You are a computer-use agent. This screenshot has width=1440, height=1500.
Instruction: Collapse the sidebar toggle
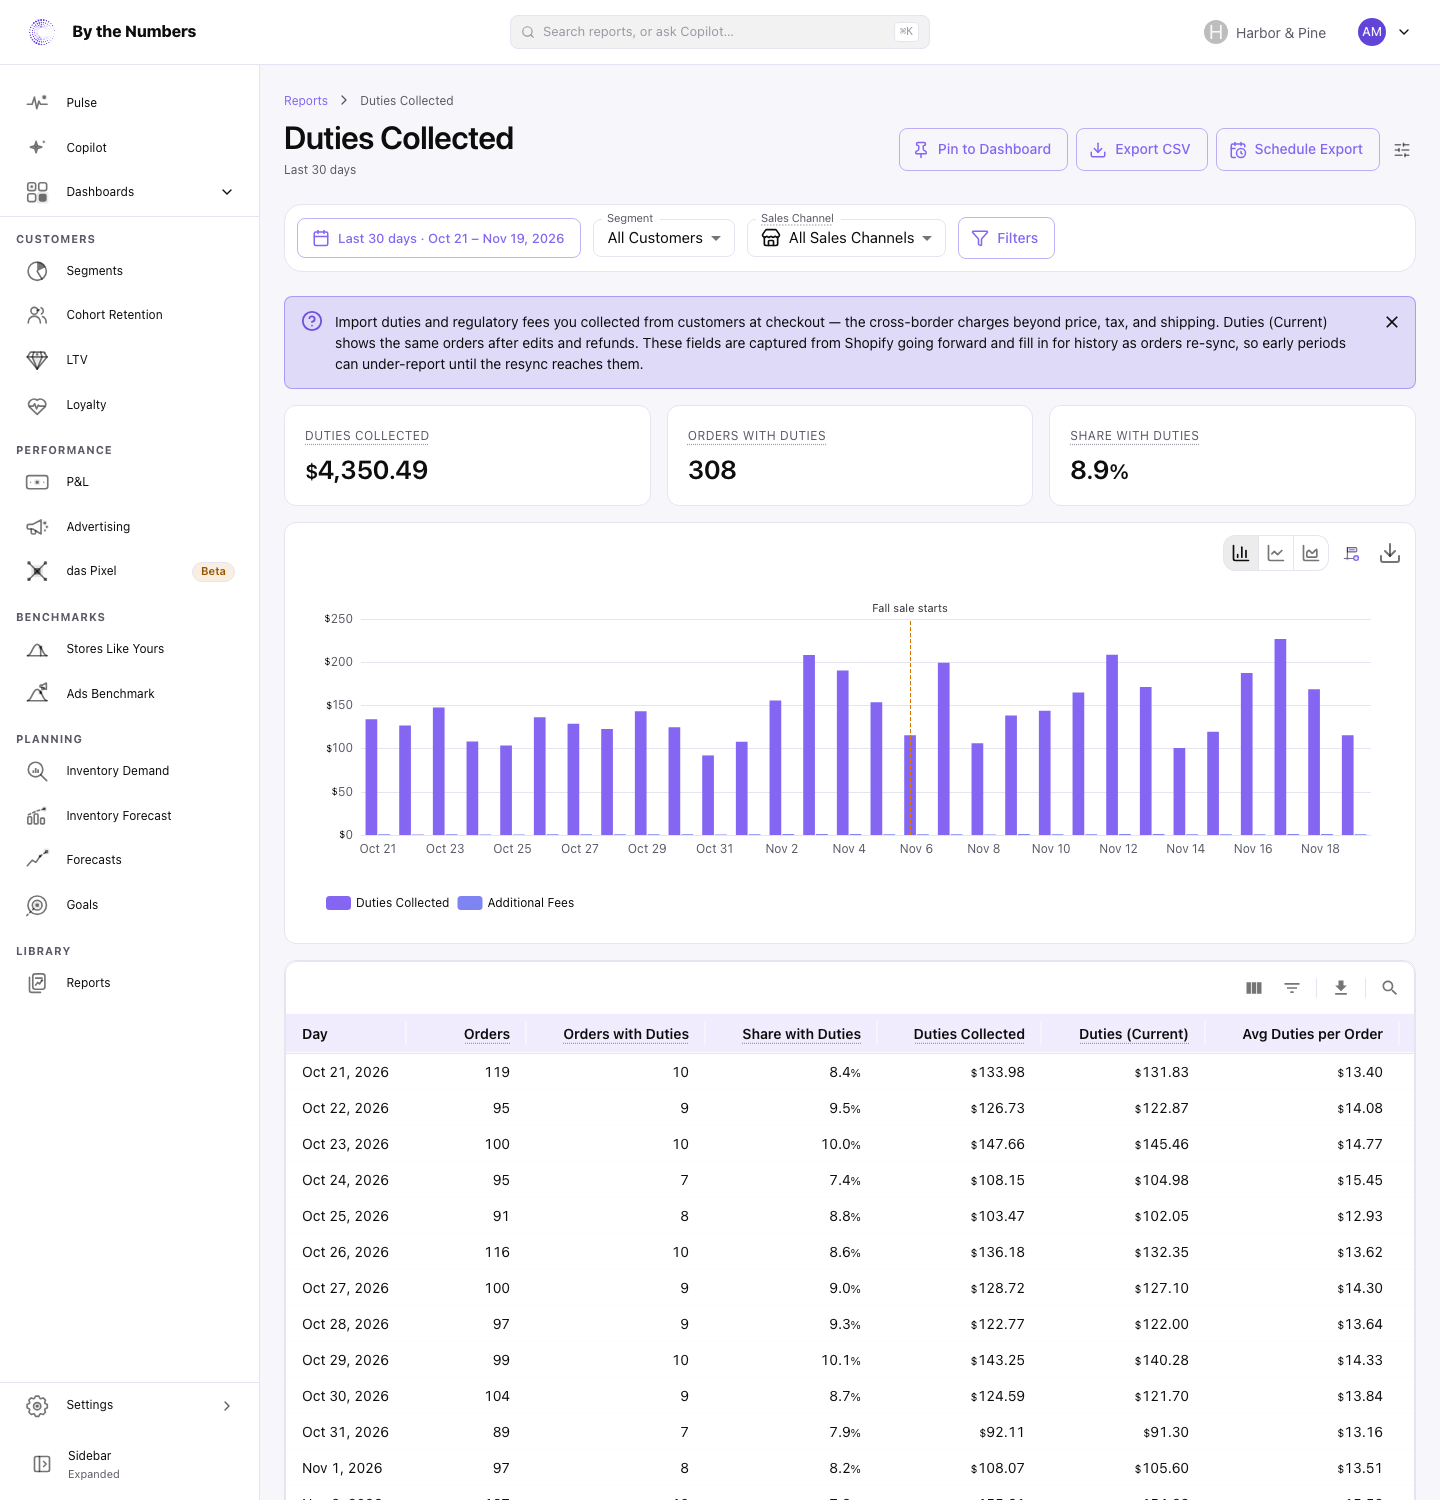click(42, 1464)
